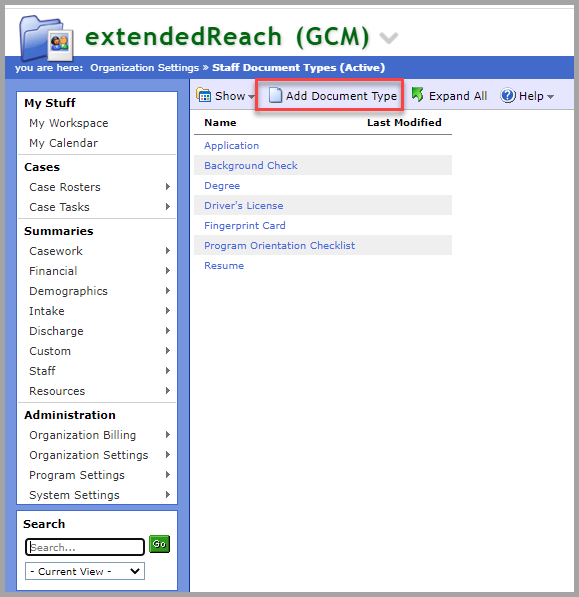Screen dimensions: 579x597
Task: Open the Background Check document type
Action: pos(250,166)
